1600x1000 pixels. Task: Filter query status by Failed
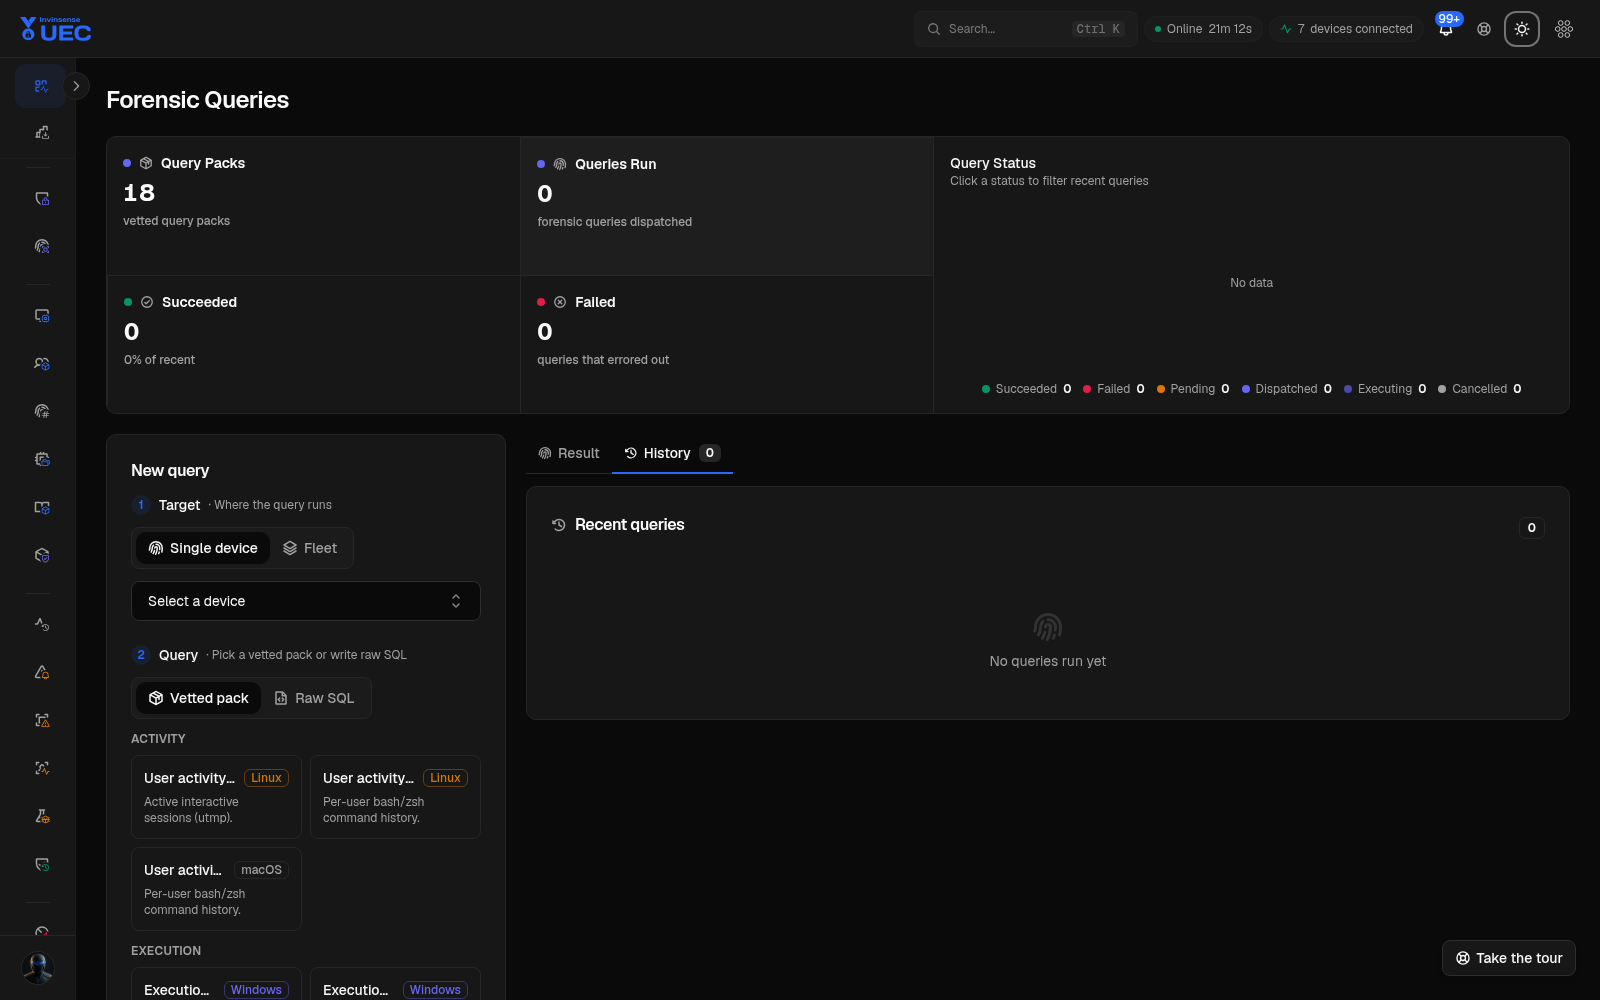(x=1113, y=389)
